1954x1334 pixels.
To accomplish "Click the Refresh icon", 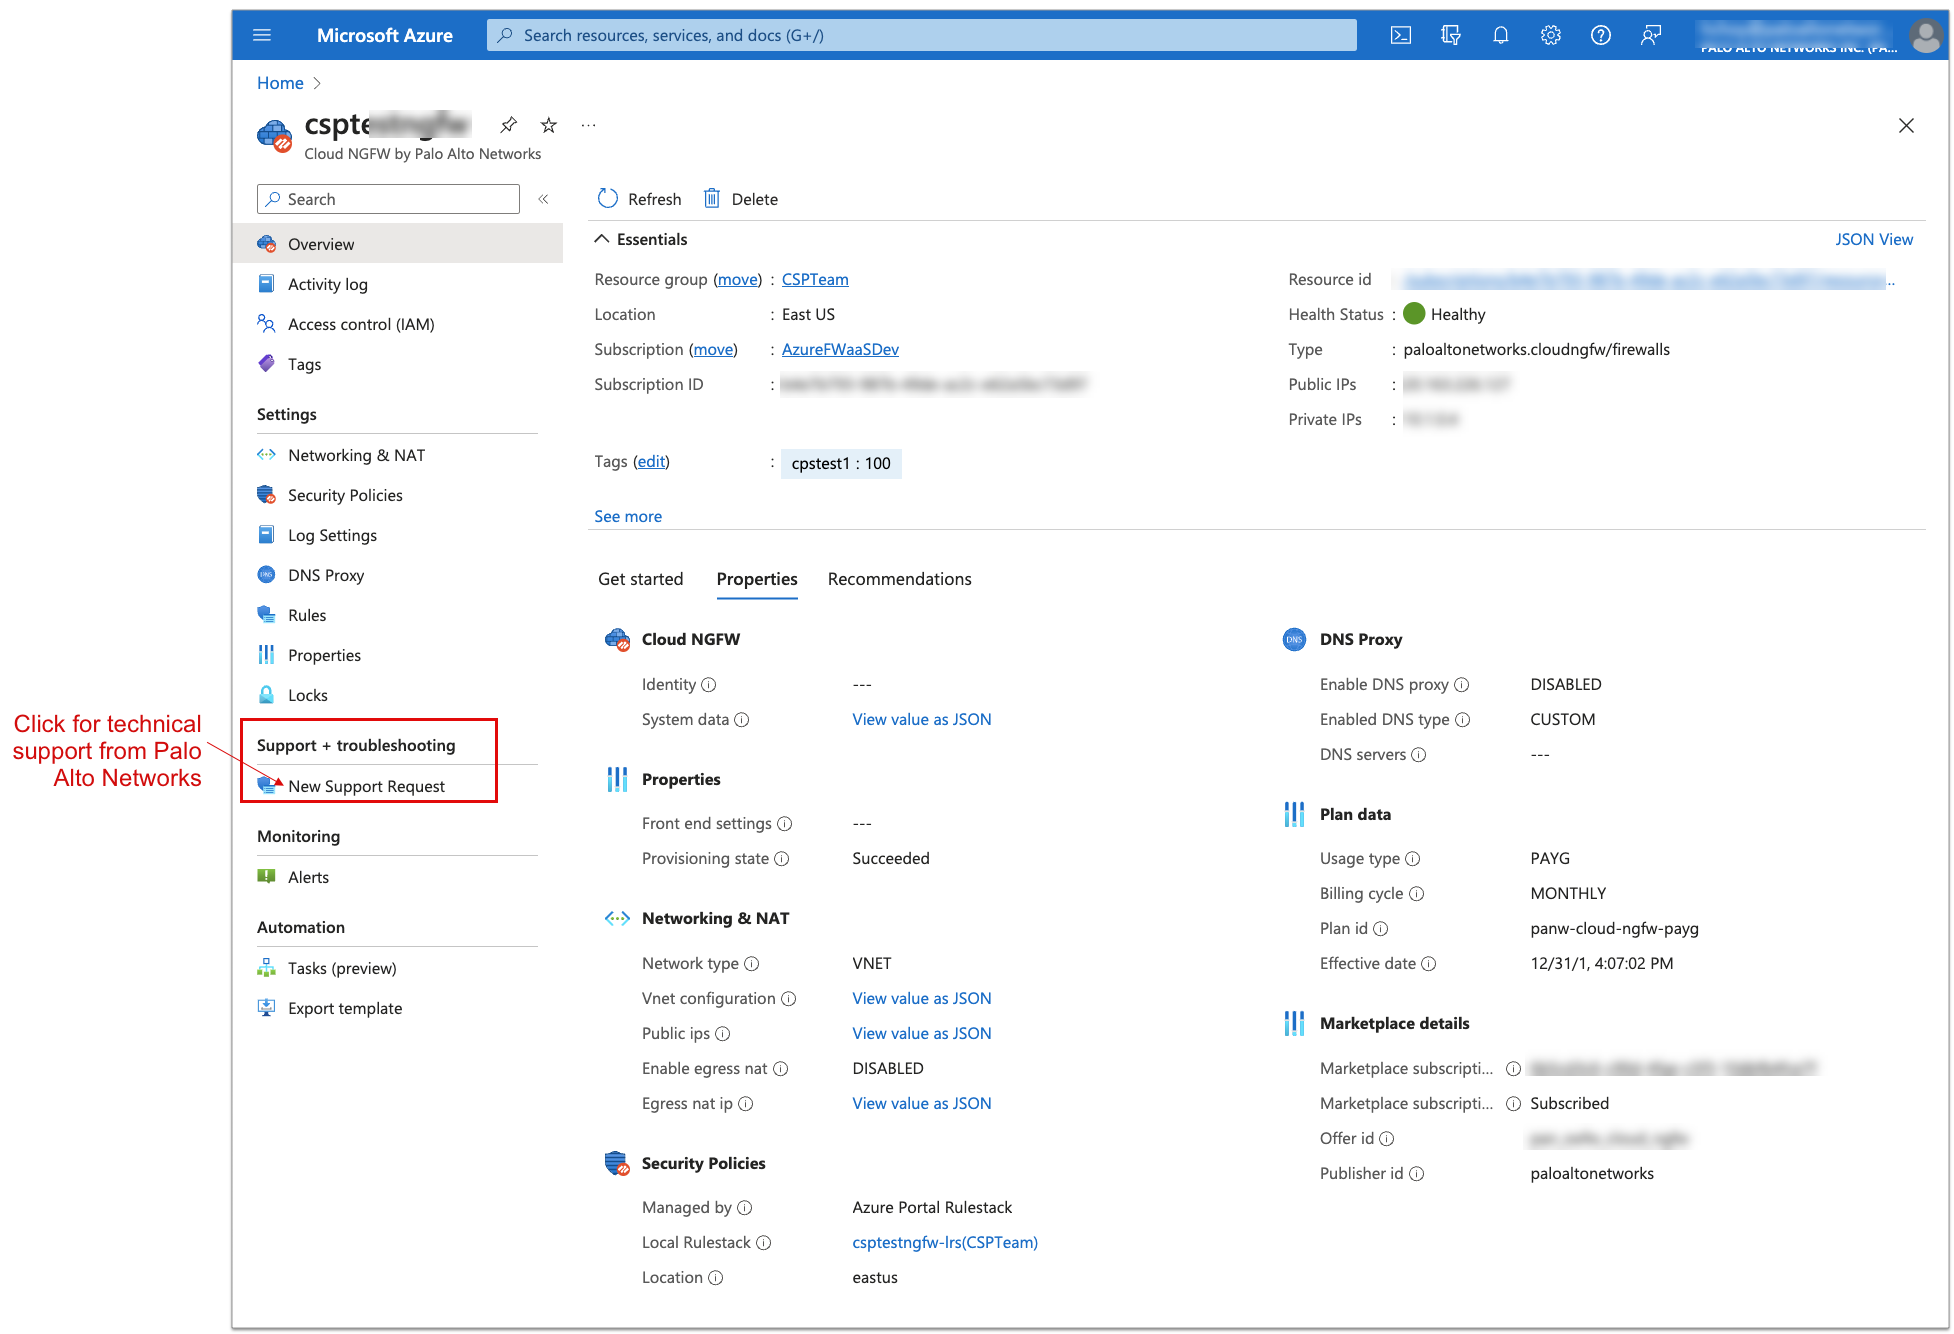I will (608, 198).
